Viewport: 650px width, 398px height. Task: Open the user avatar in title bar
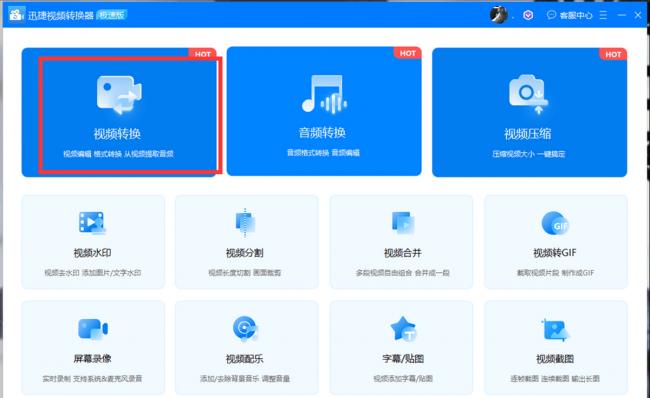pos(498,15)
